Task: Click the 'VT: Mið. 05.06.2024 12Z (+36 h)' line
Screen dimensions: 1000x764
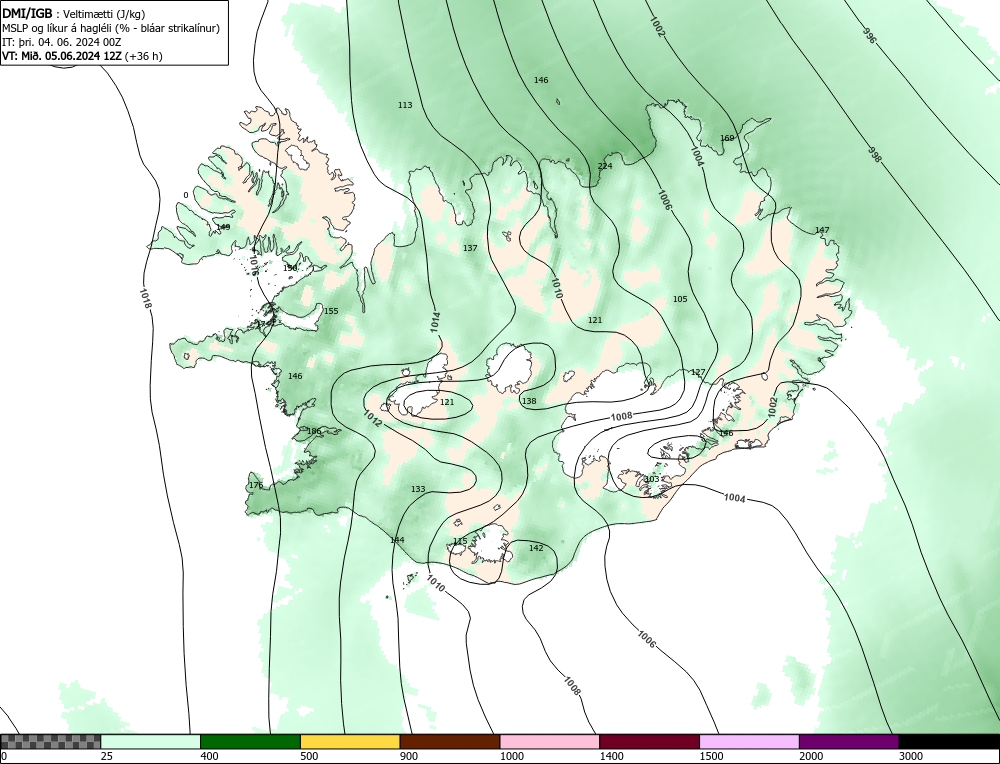Action: coord(82,56)
